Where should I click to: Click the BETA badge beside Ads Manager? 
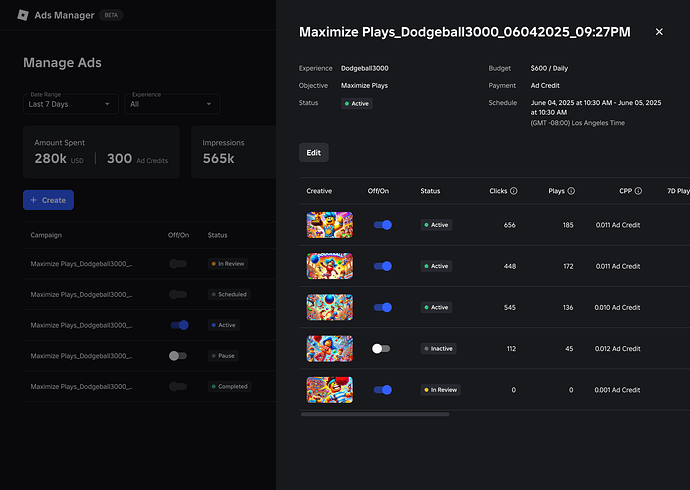pos(111,15)
